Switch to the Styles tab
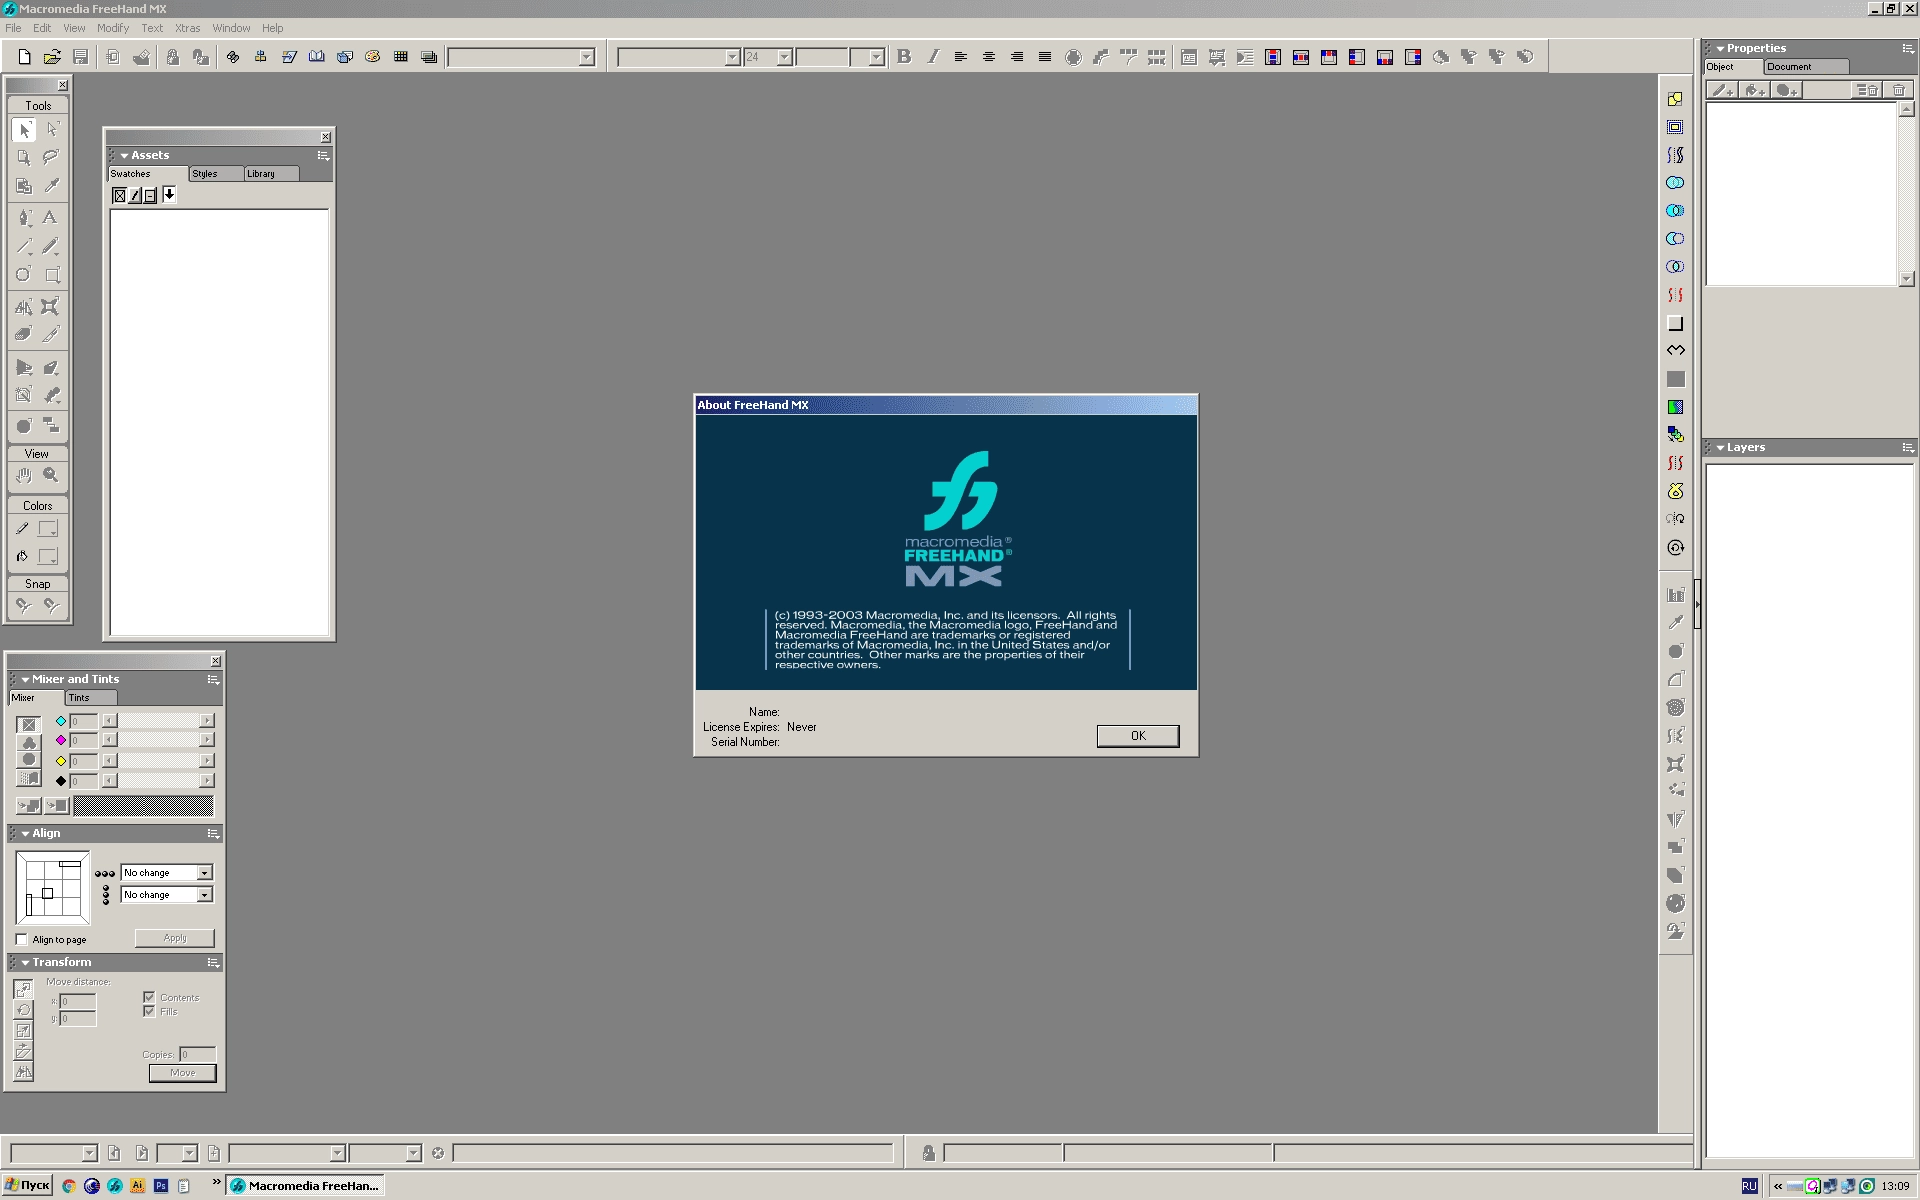The height and width of the screenshot is (1200, 1920). click(215, 174)
